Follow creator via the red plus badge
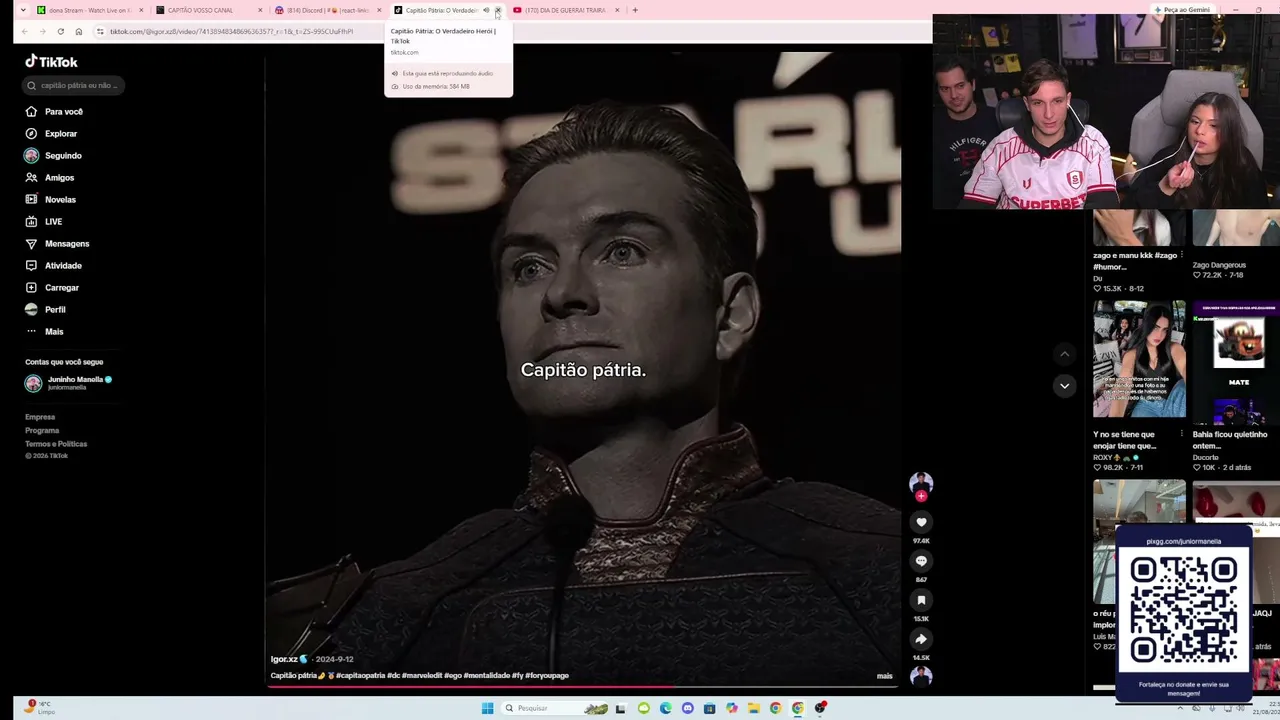Viewport: 1280px width, 720px height. tap(921, 496)
